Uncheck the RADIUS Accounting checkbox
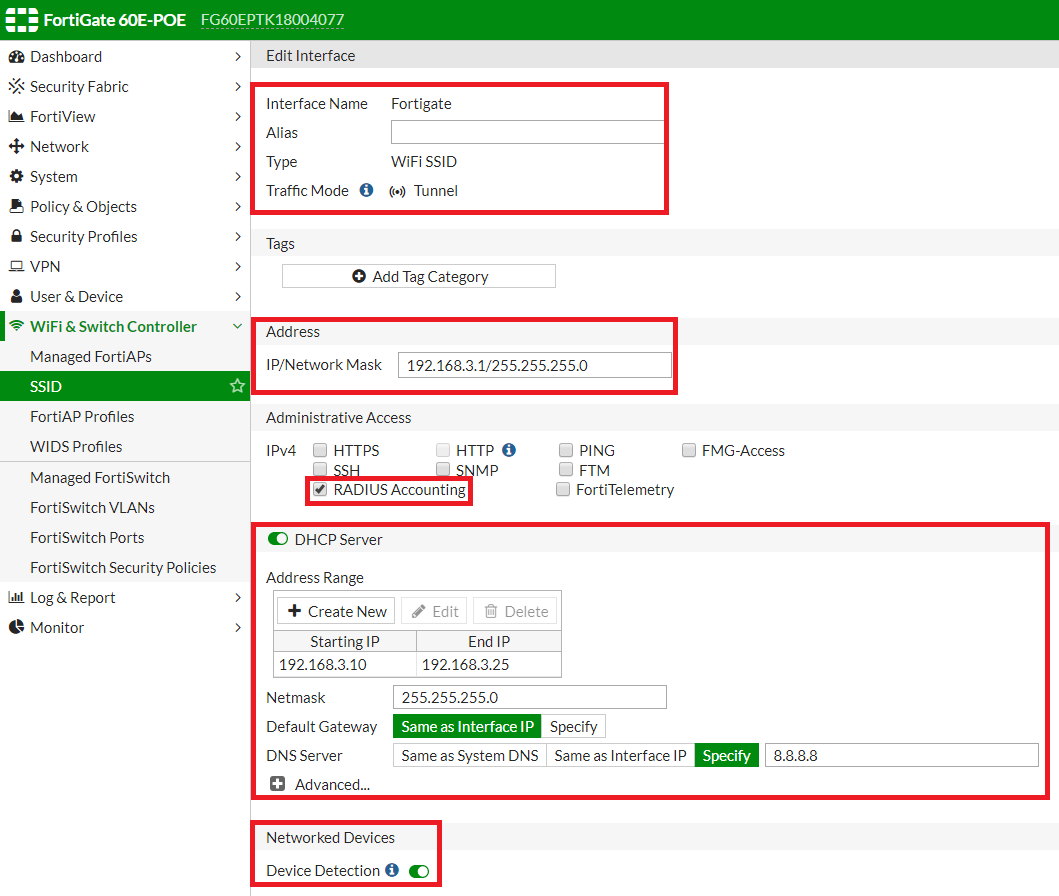 (x=320, y=490)
